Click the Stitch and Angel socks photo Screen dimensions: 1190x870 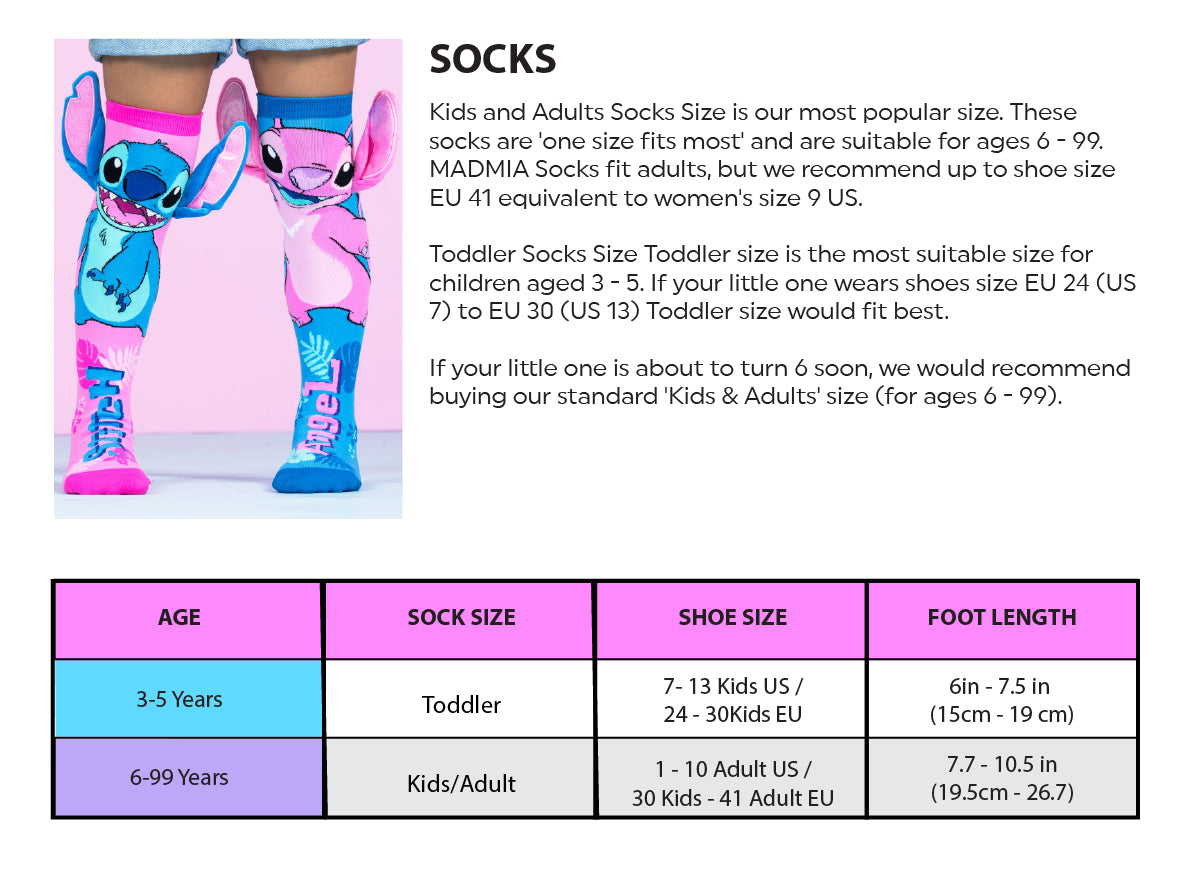(x=228, y=278)
